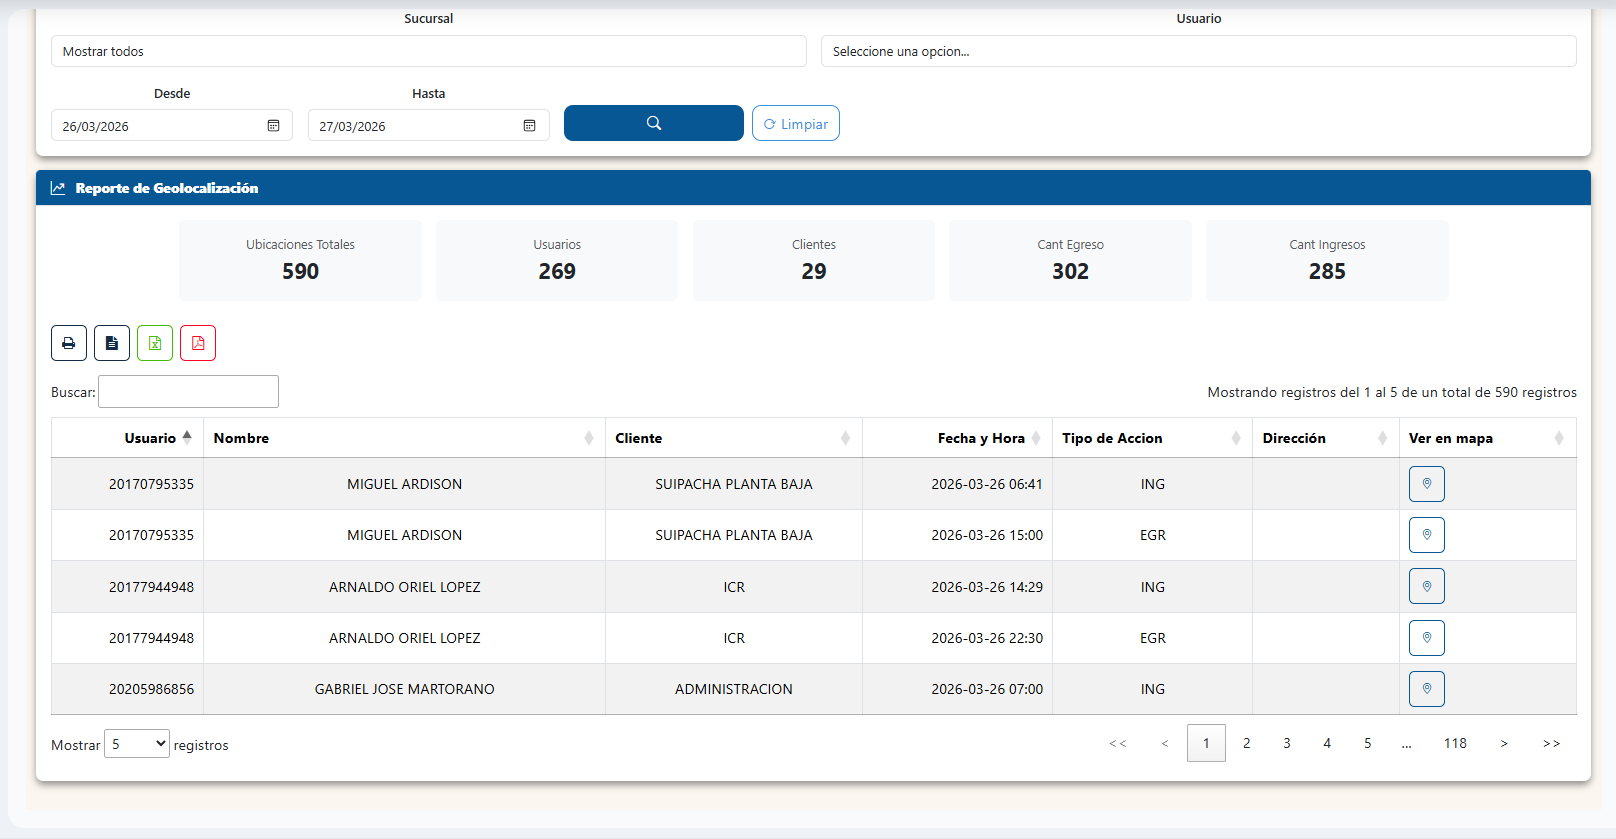This screenshot has width=1616, height=839.
Task: Run the search with the magnifier button
Action: (x=653, y=123)
